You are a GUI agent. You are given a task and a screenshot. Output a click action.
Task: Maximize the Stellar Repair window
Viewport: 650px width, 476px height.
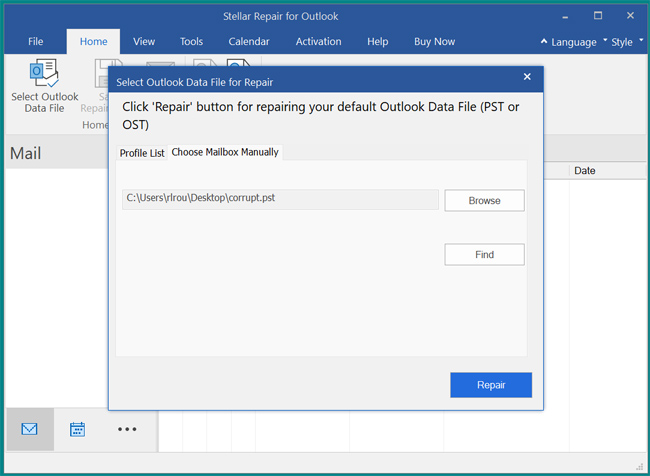[x=598, y=16]
